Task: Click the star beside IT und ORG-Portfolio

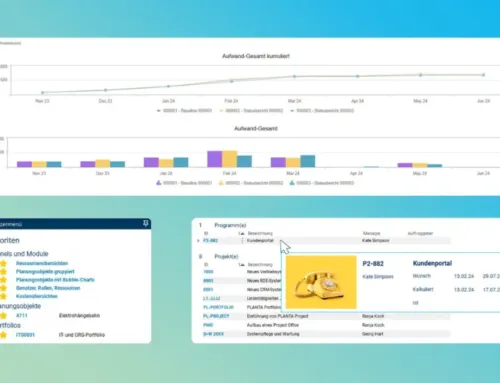Action: click(x=3, y=335)
